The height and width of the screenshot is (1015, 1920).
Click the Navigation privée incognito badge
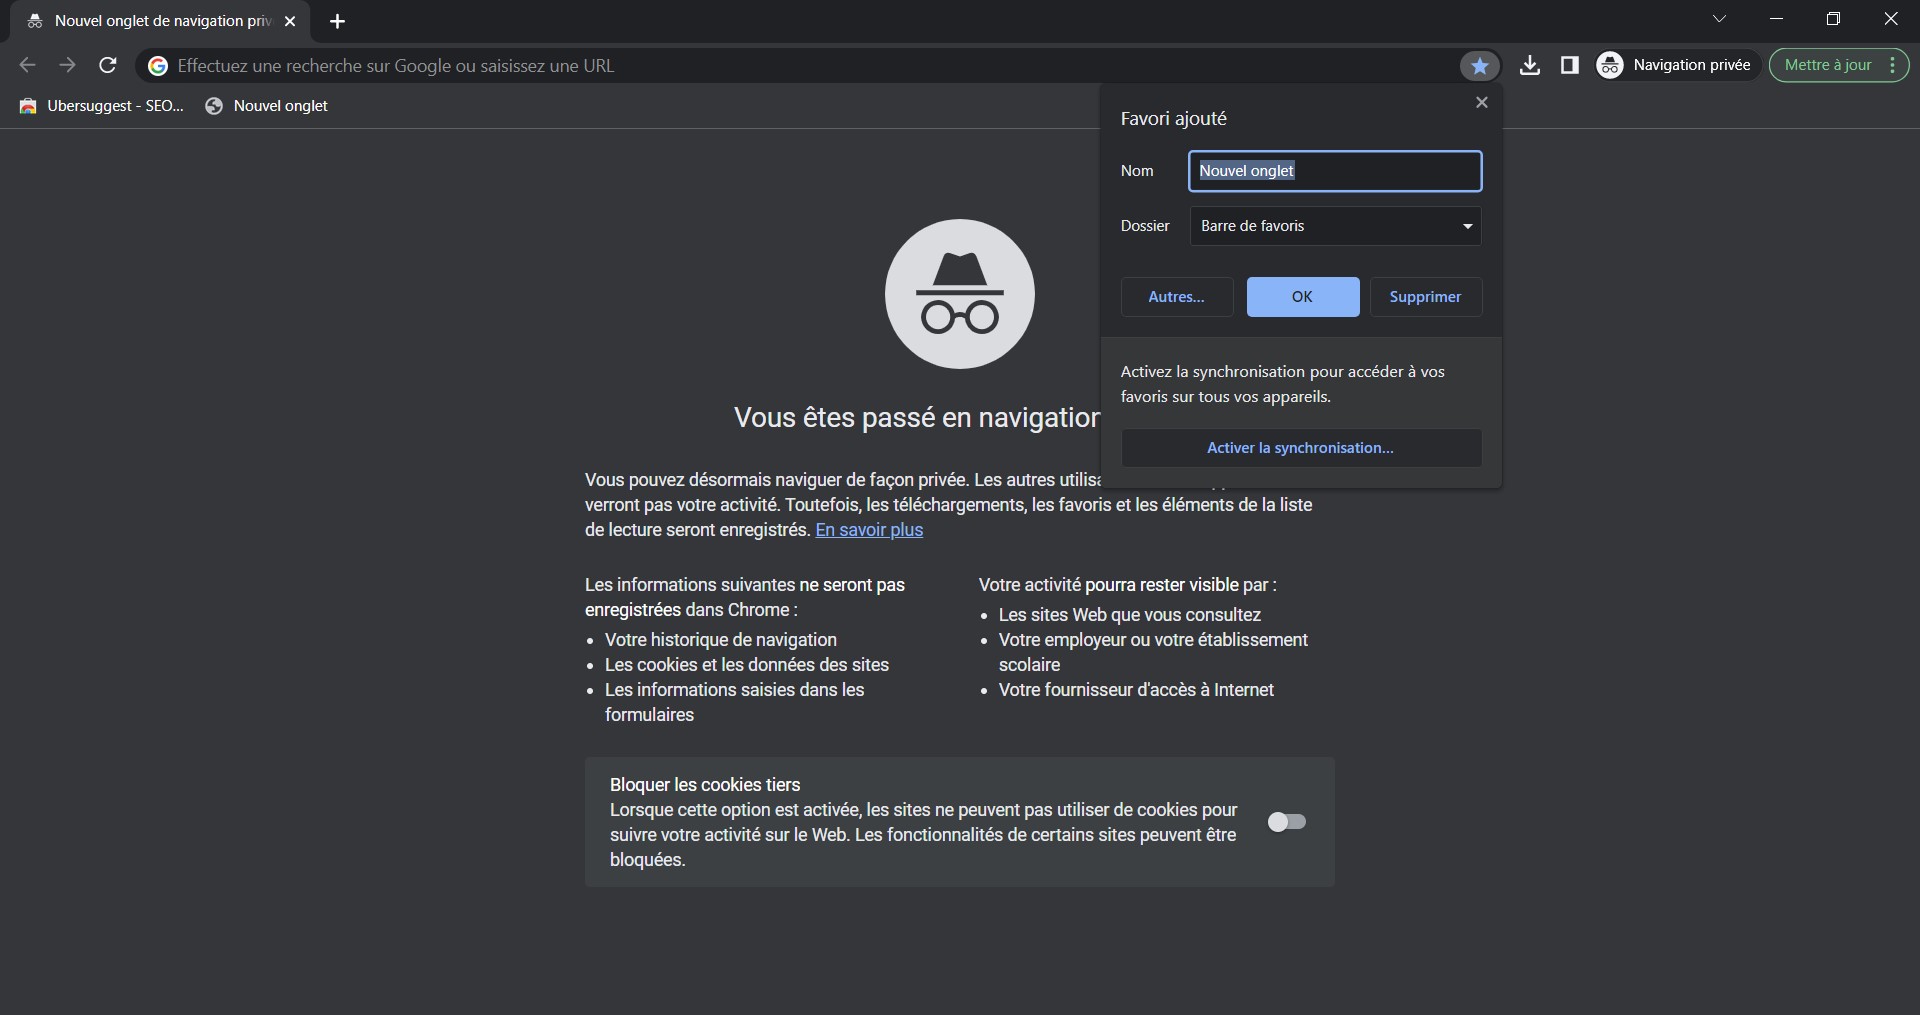pos(1676,66)
